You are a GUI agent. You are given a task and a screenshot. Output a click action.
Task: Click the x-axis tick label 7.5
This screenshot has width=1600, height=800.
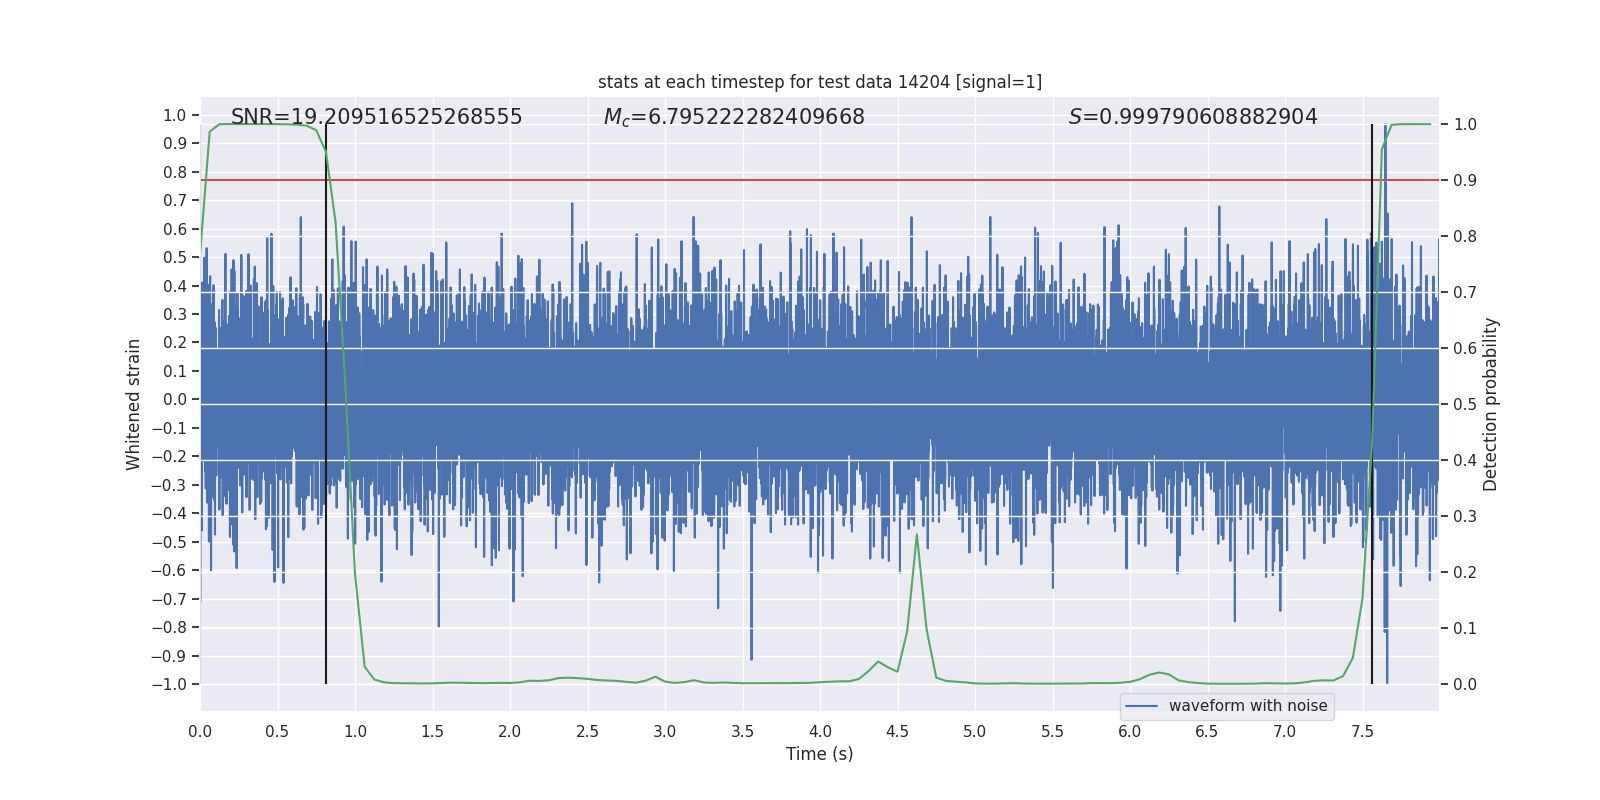(x=1362, y=731)
